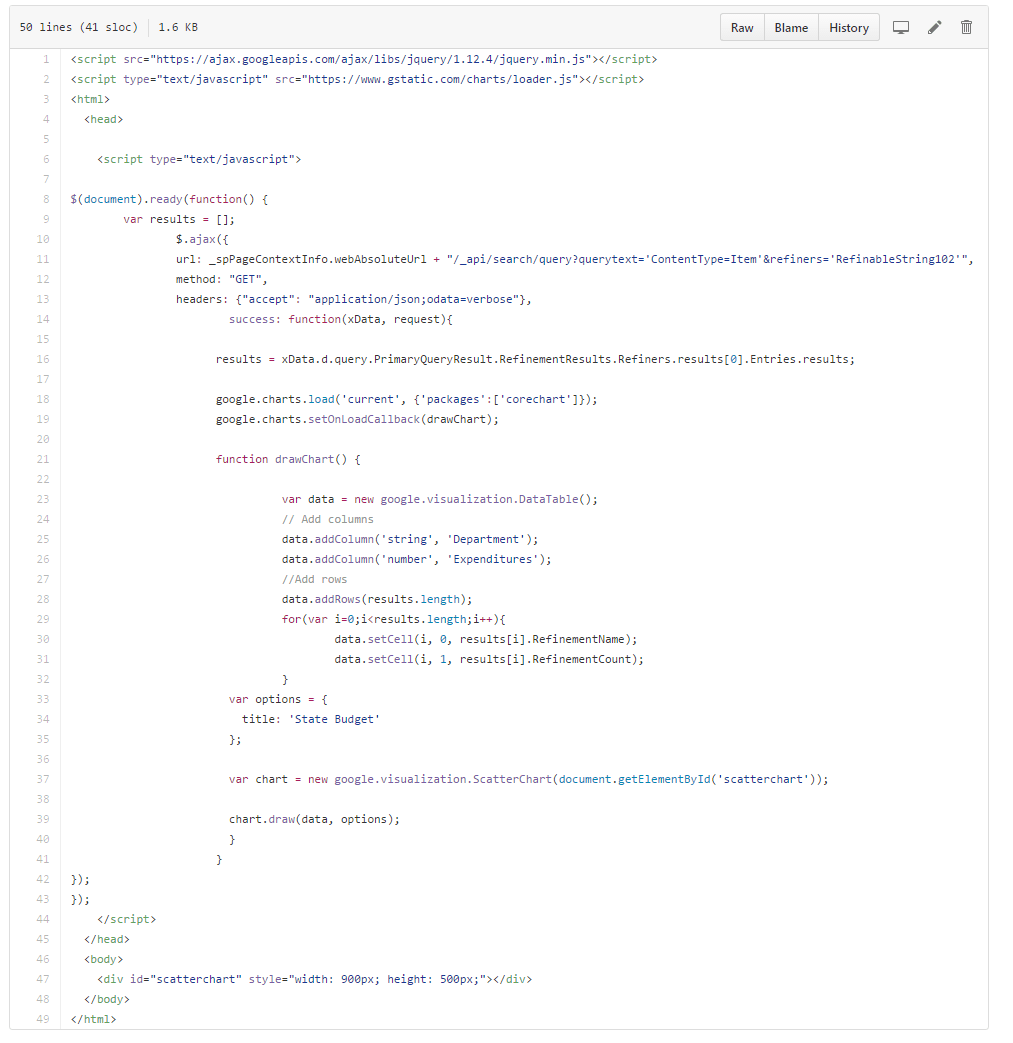Select the Raw view button
The image size is (1013, 1043).
[x=741, y=27]
